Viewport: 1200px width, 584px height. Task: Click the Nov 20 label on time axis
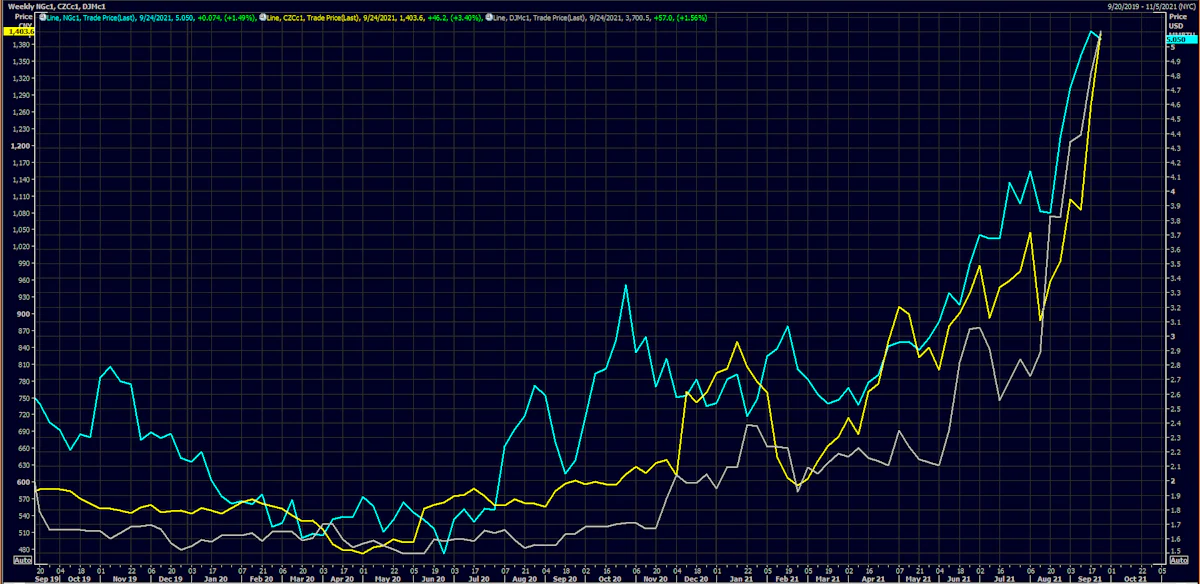point(655,578)
